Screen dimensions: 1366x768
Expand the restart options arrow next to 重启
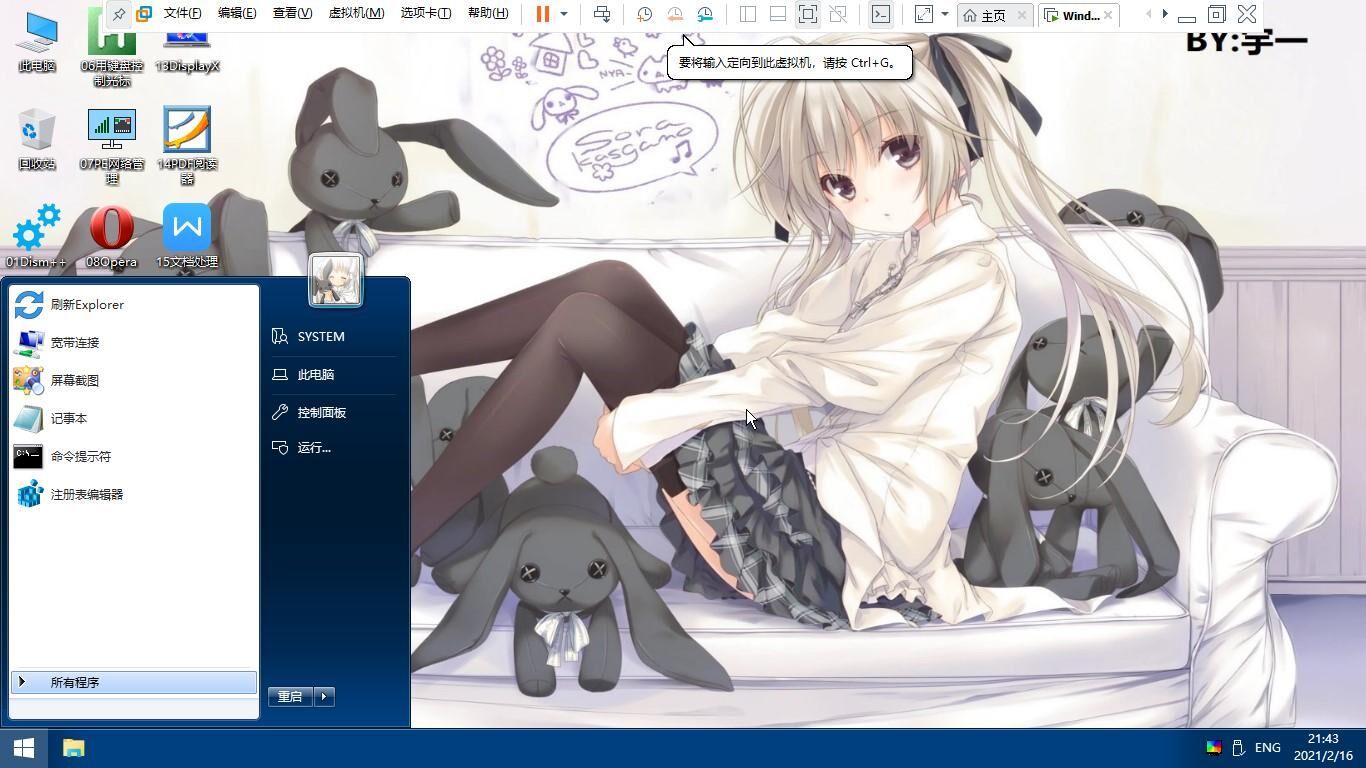click(x=324, y=696)
